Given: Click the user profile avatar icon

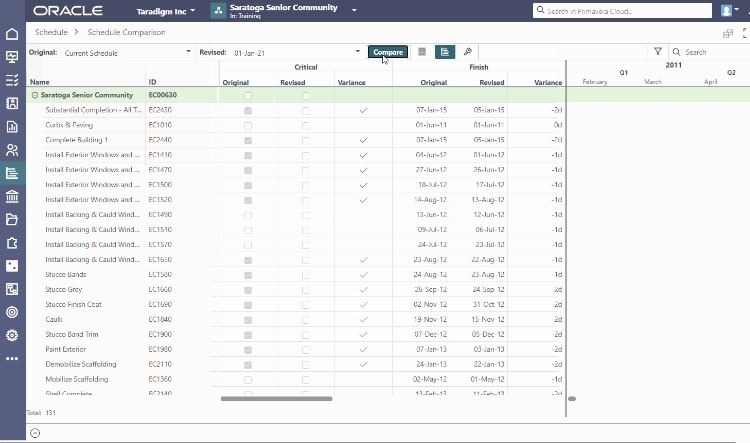Looking at the screenshot, I should click(x=726, y=11).
